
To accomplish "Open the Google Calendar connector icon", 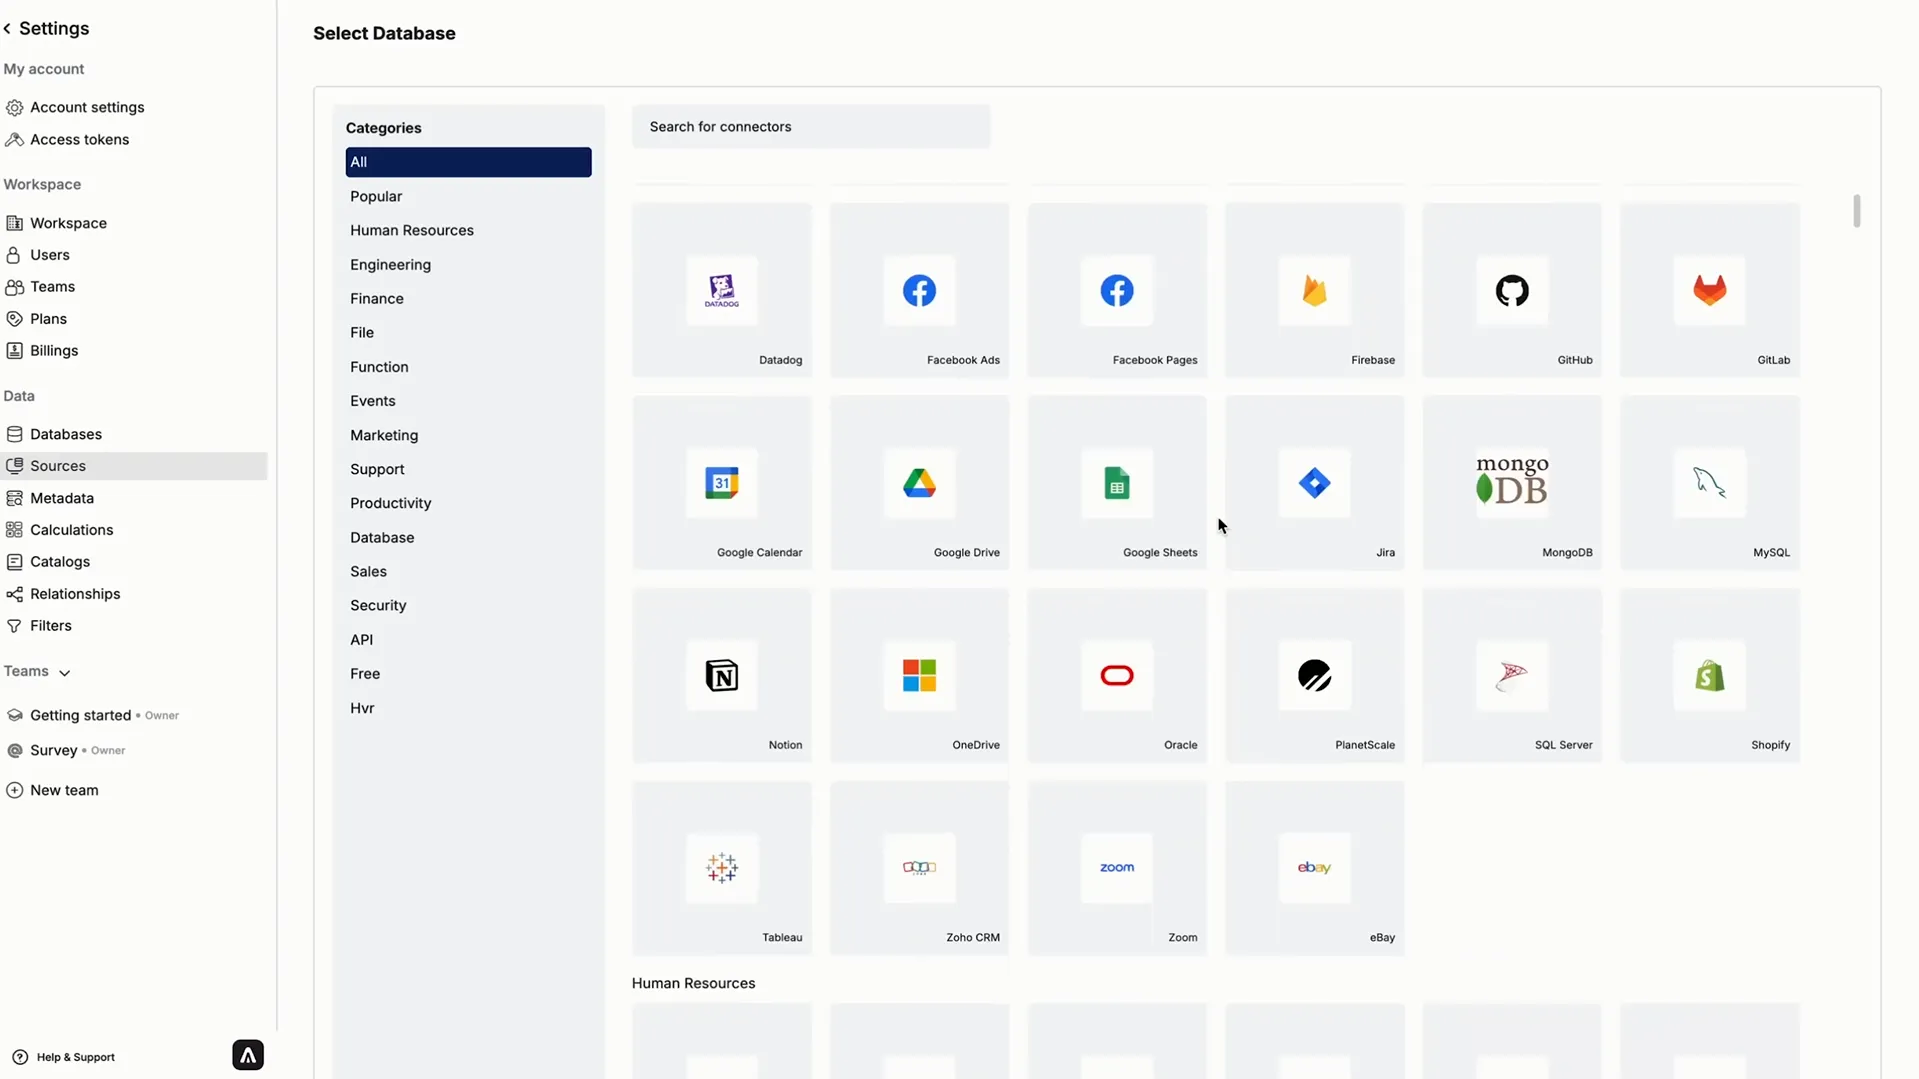I will (x=721, y=483).
